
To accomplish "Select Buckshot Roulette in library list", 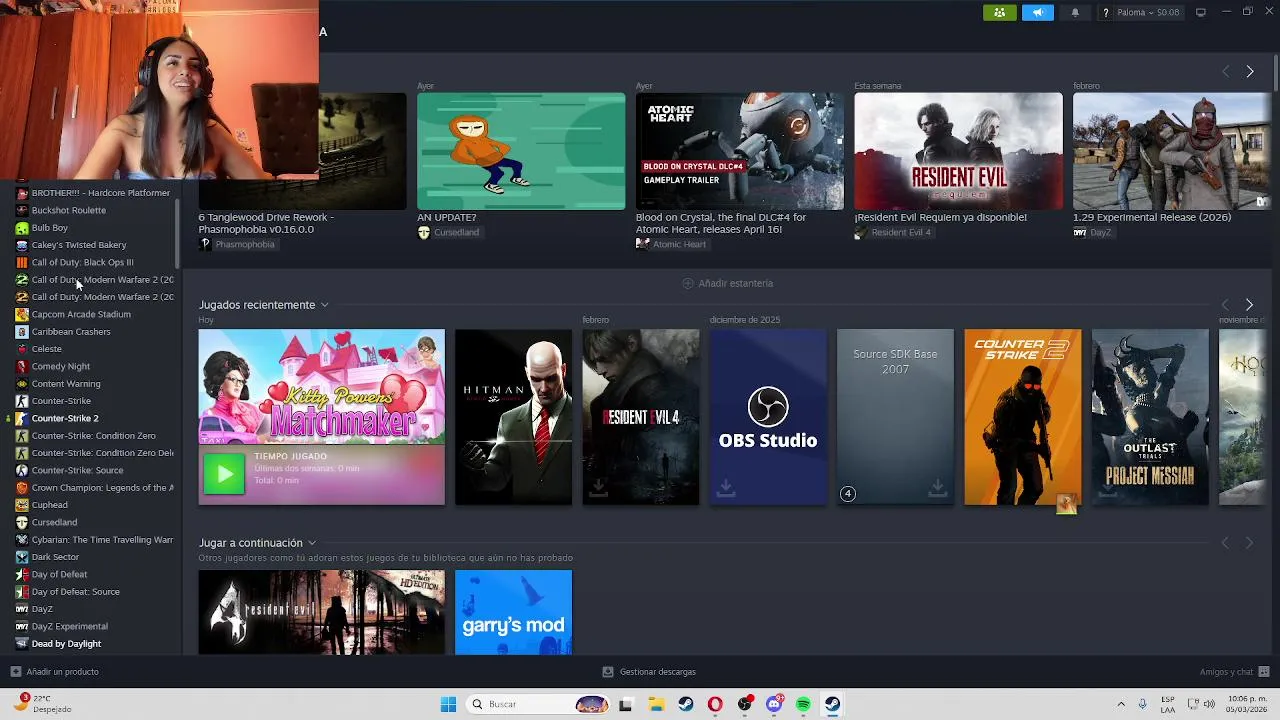I will pos(68,210).
